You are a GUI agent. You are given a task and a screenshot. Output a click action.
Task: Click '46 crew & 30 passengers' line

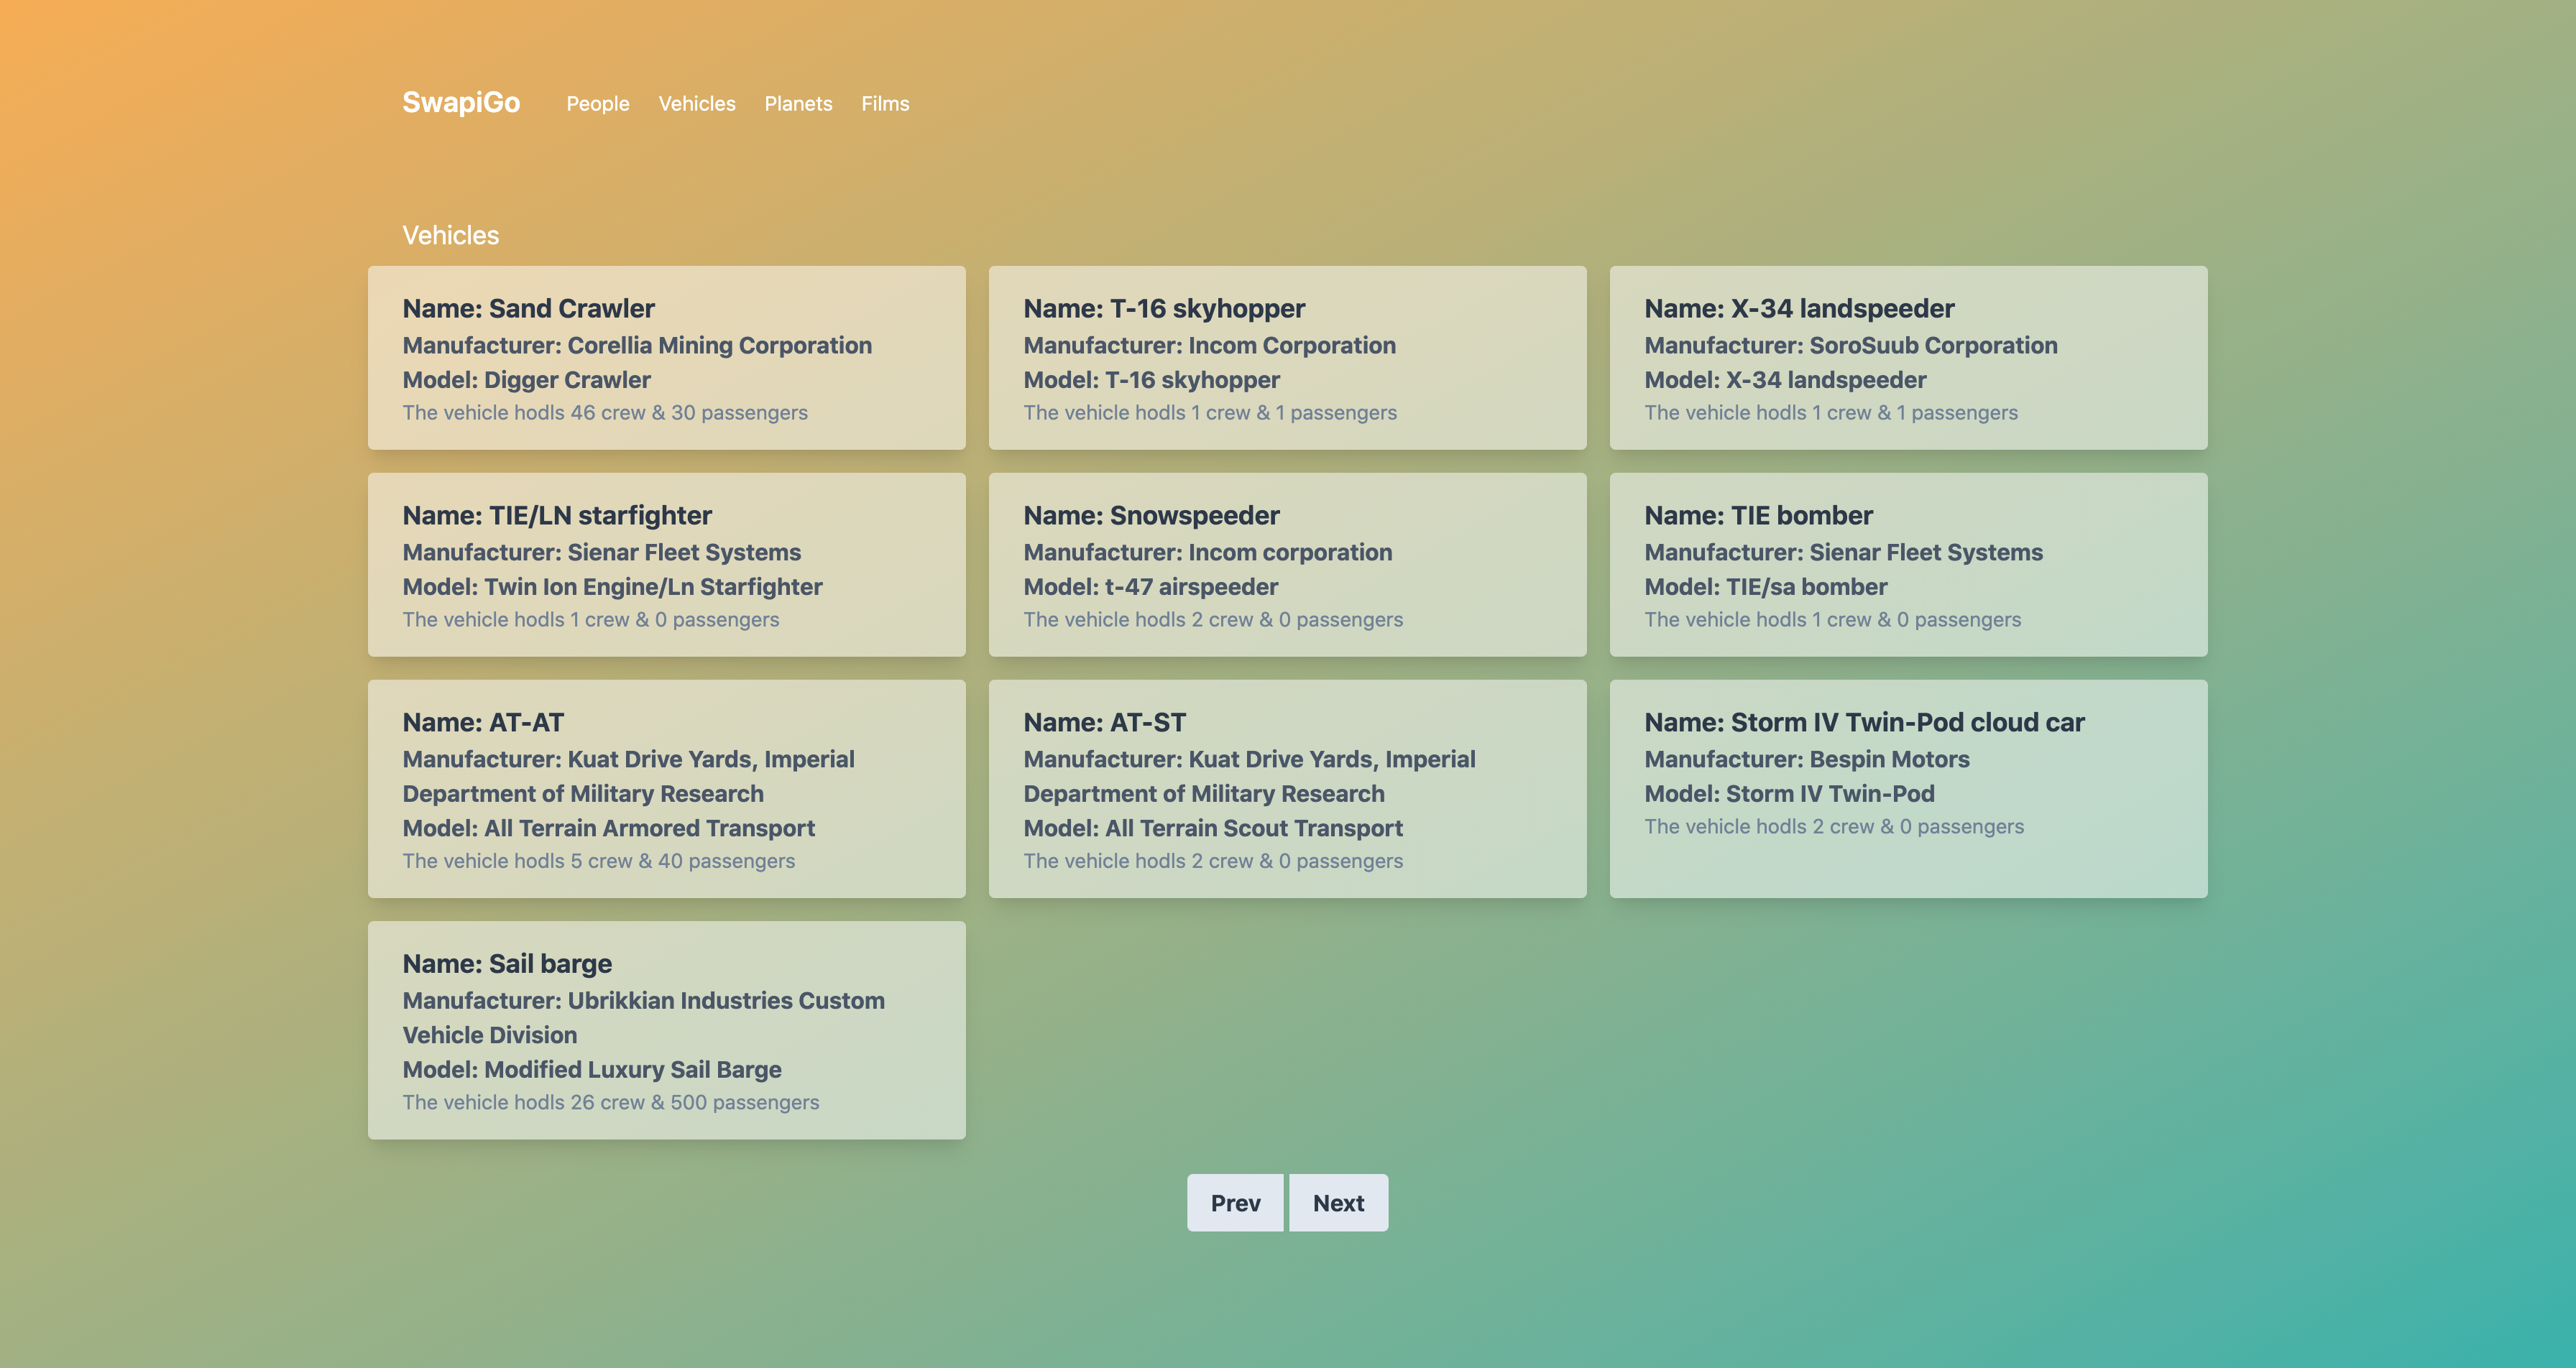605,412
